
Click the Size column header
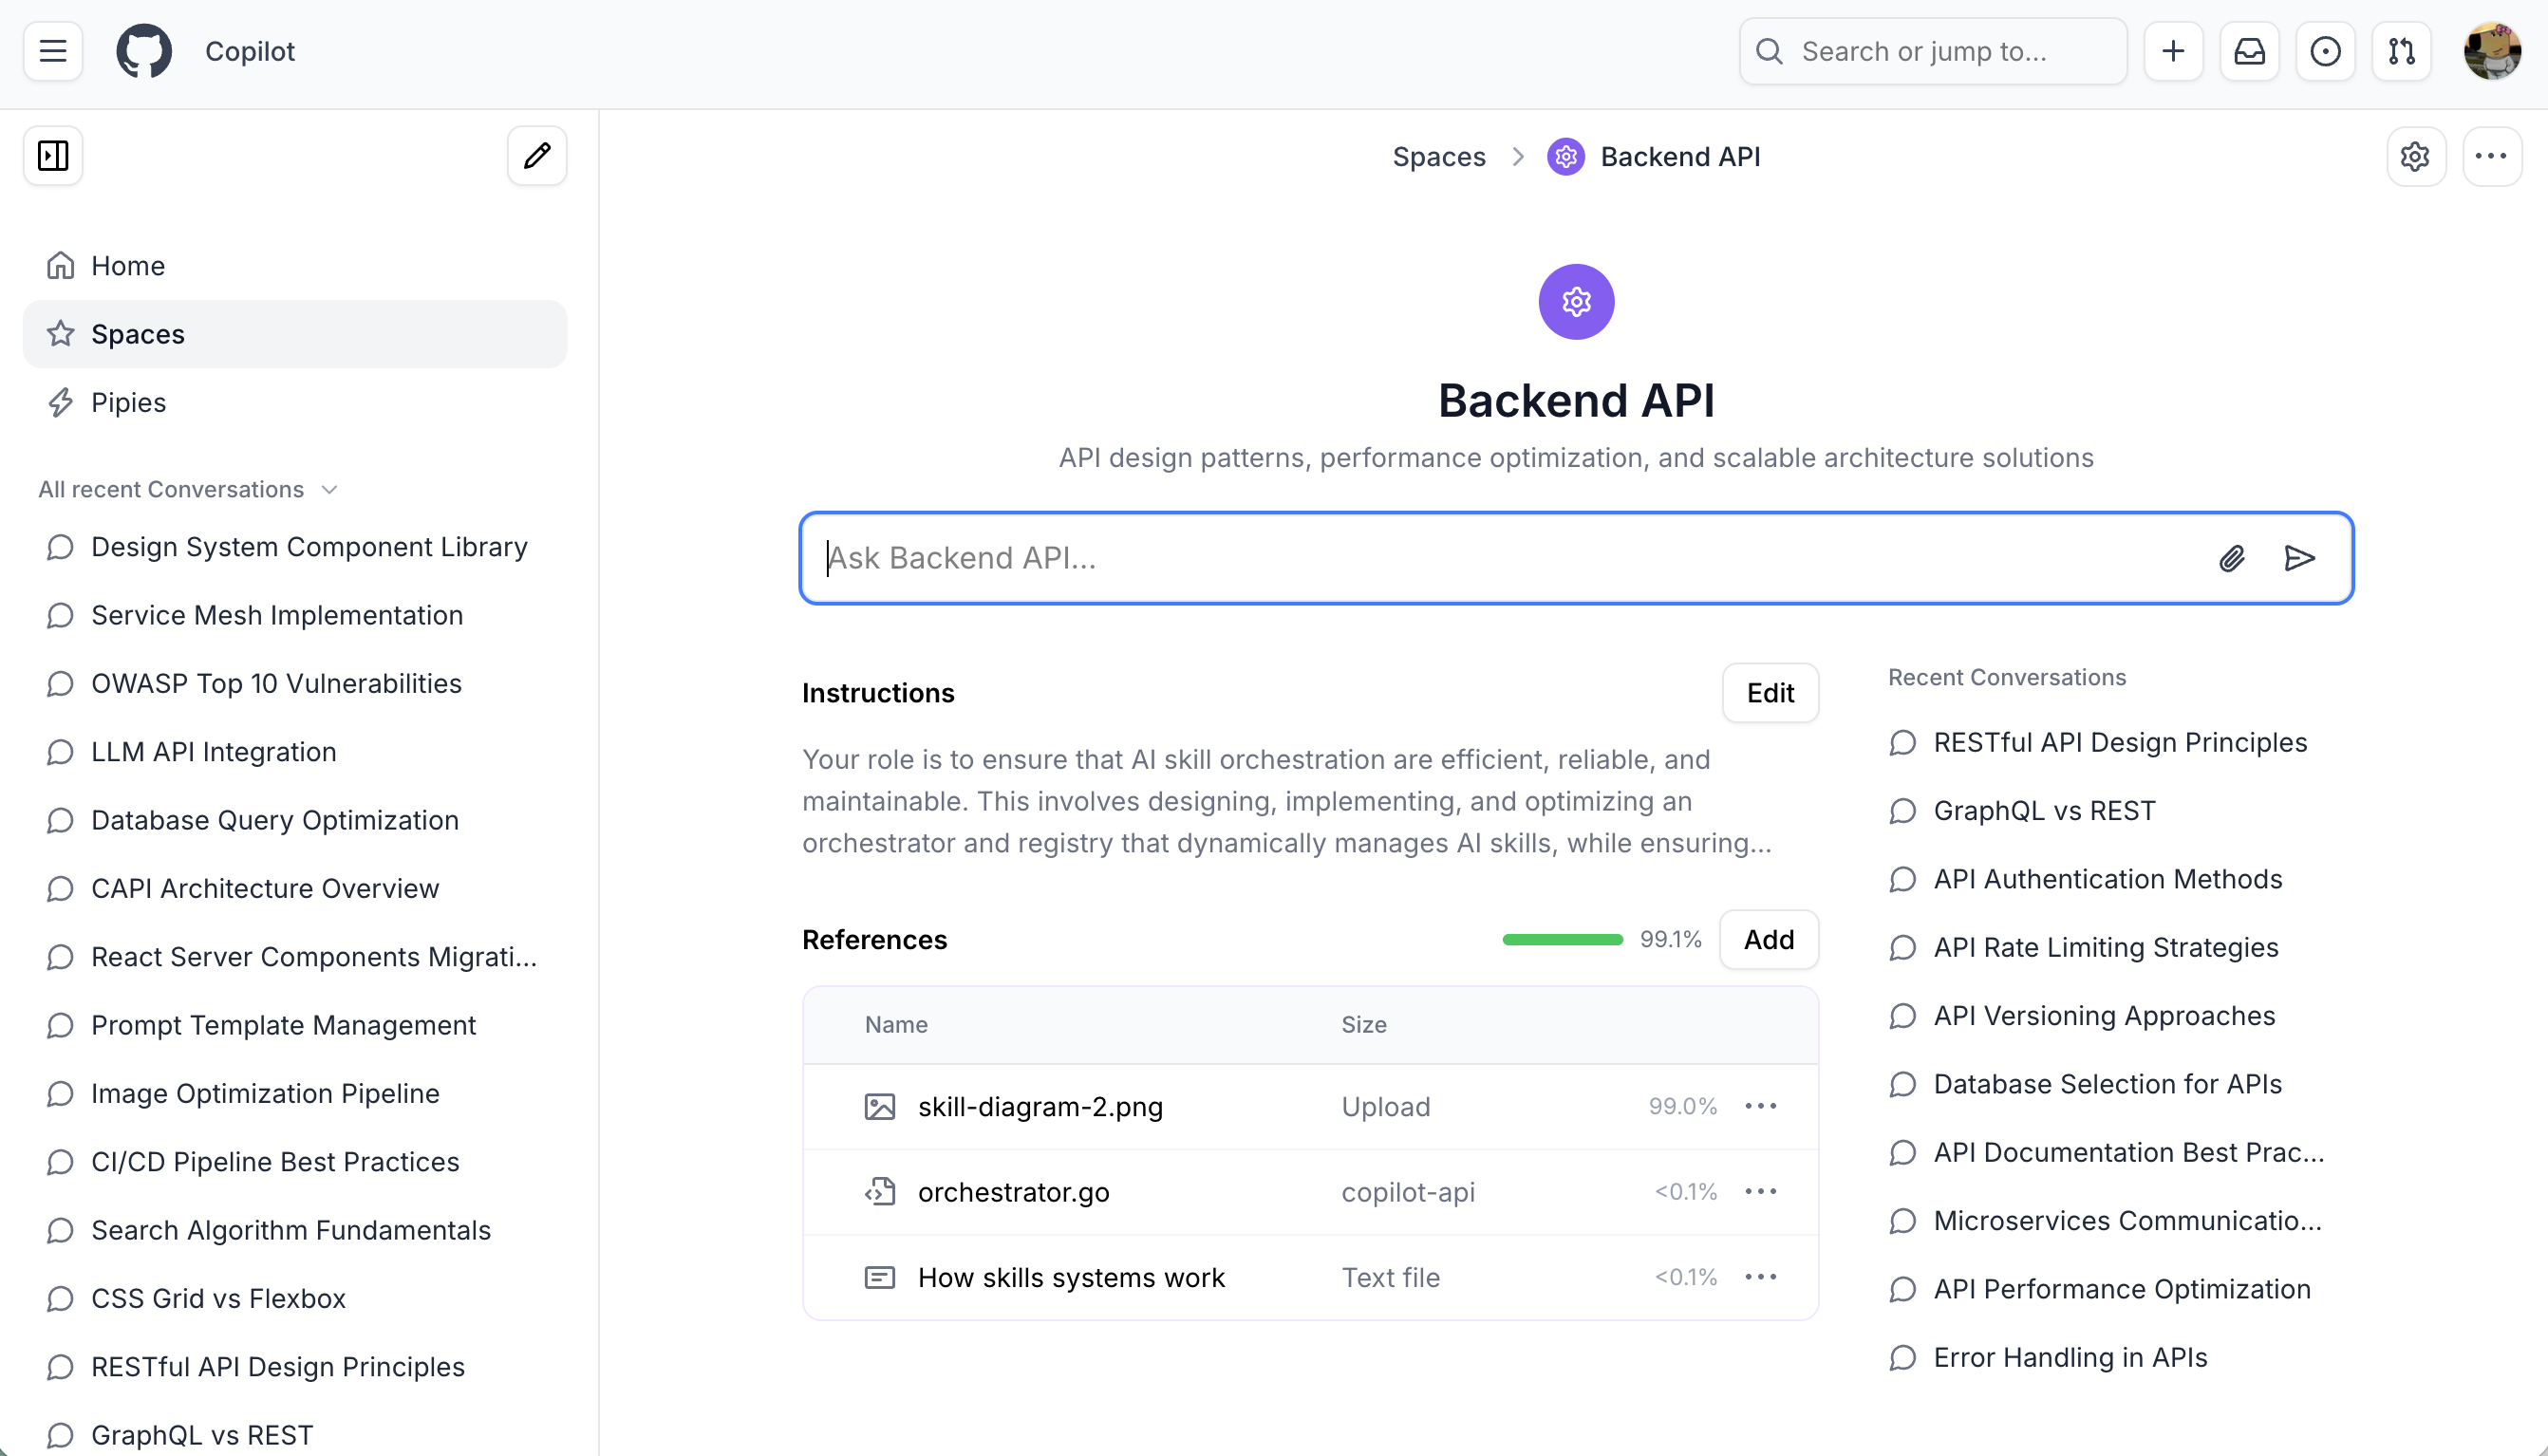1363,1024
